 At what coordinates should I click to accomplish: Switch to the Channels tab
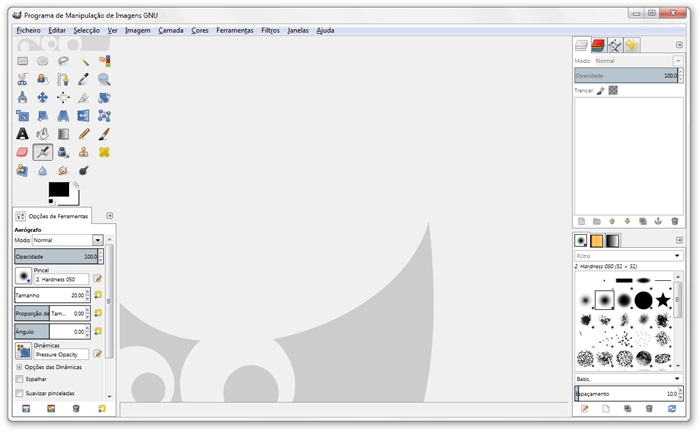pos(598,45)
